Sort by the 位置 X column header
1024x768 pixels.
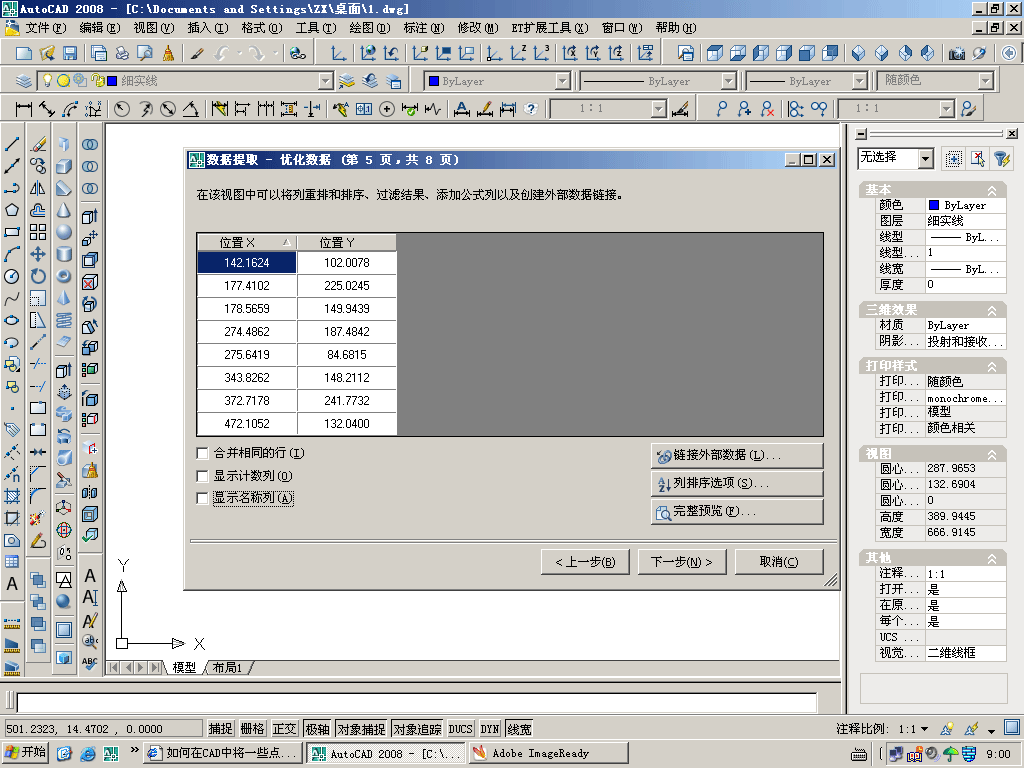(247, 242)
